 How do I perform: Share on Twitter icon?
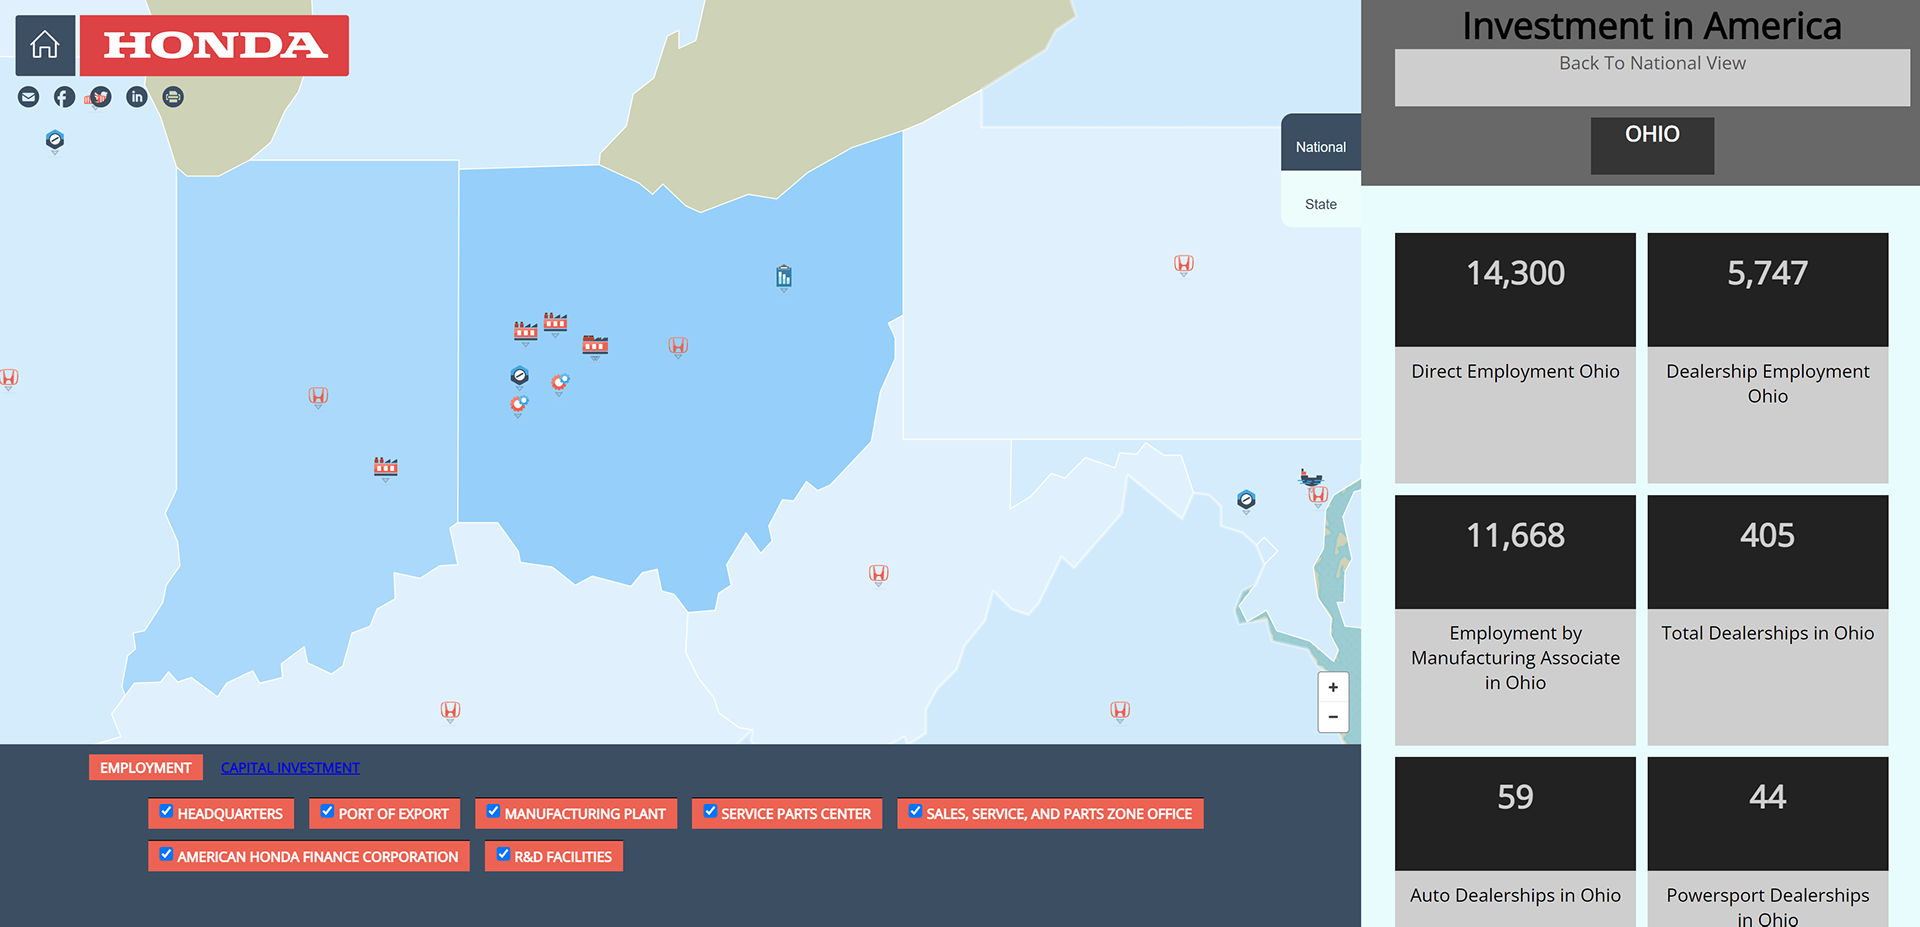point(100,97)
